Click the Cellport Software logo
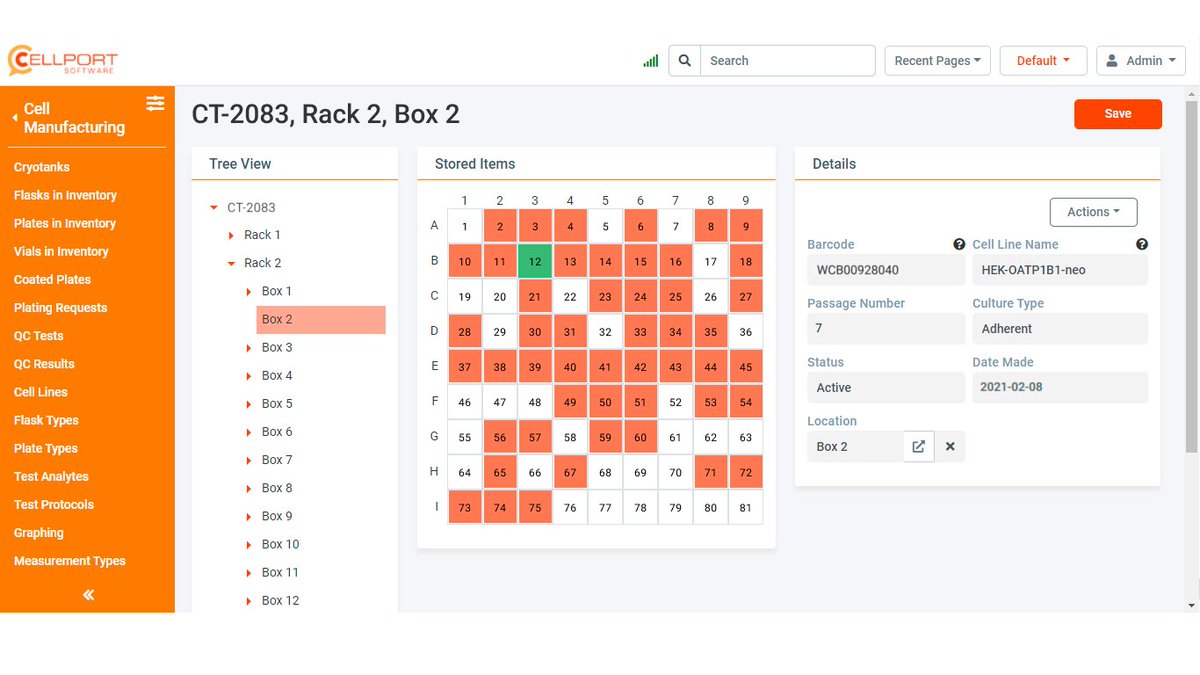 [x=62, y=60]
